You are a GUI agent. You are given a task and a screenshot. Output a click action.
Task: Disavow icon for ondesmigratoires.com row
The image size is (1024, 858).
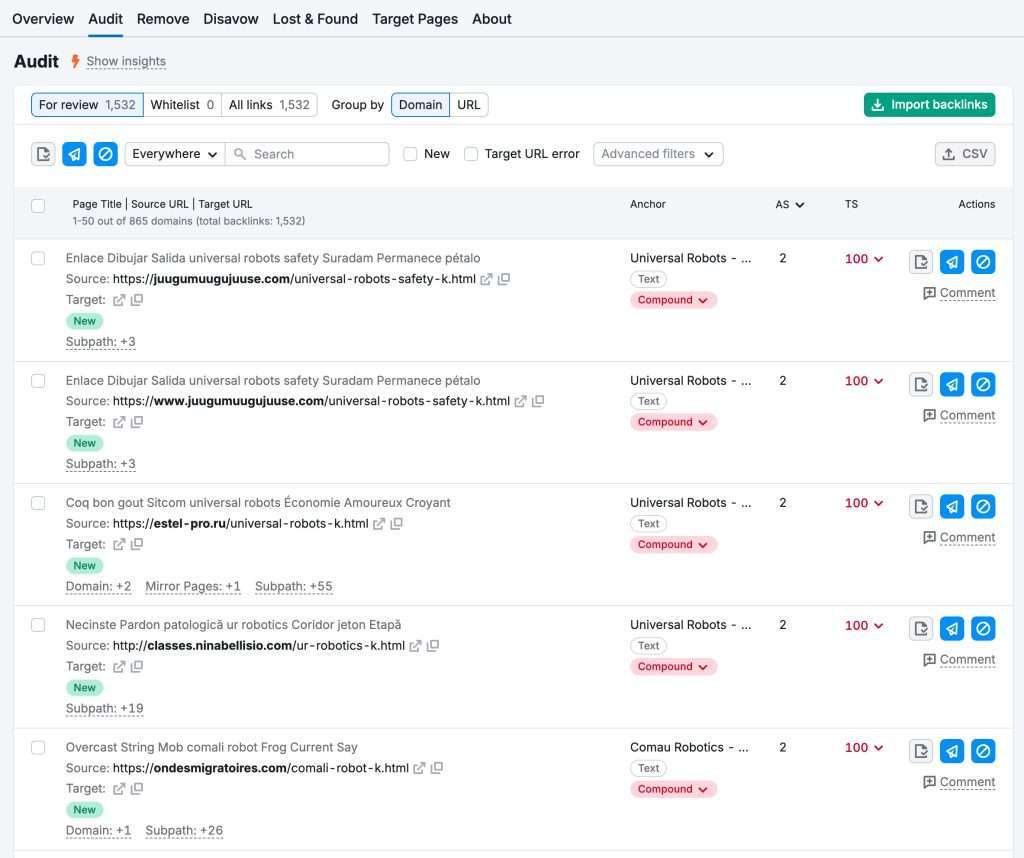pyautogui.click(x=983, y=751)
